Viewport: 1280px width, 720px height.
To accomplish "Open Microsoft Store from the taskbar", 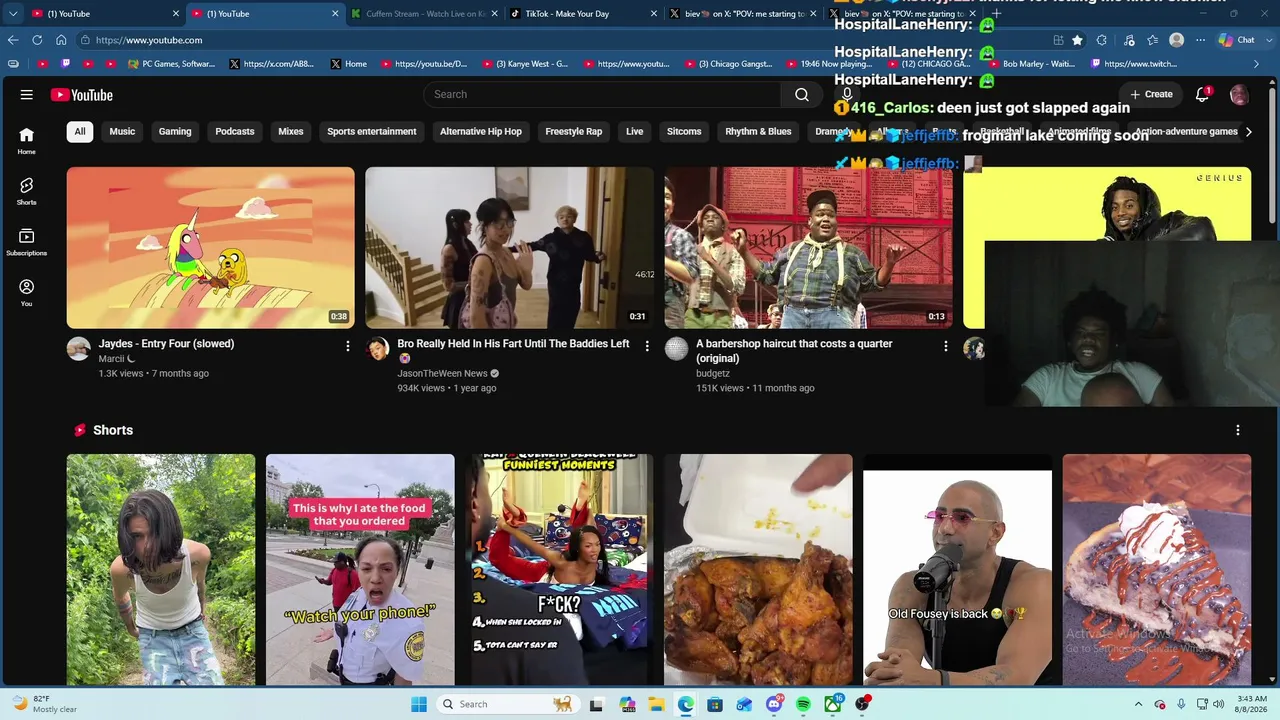I will [715, 704].
